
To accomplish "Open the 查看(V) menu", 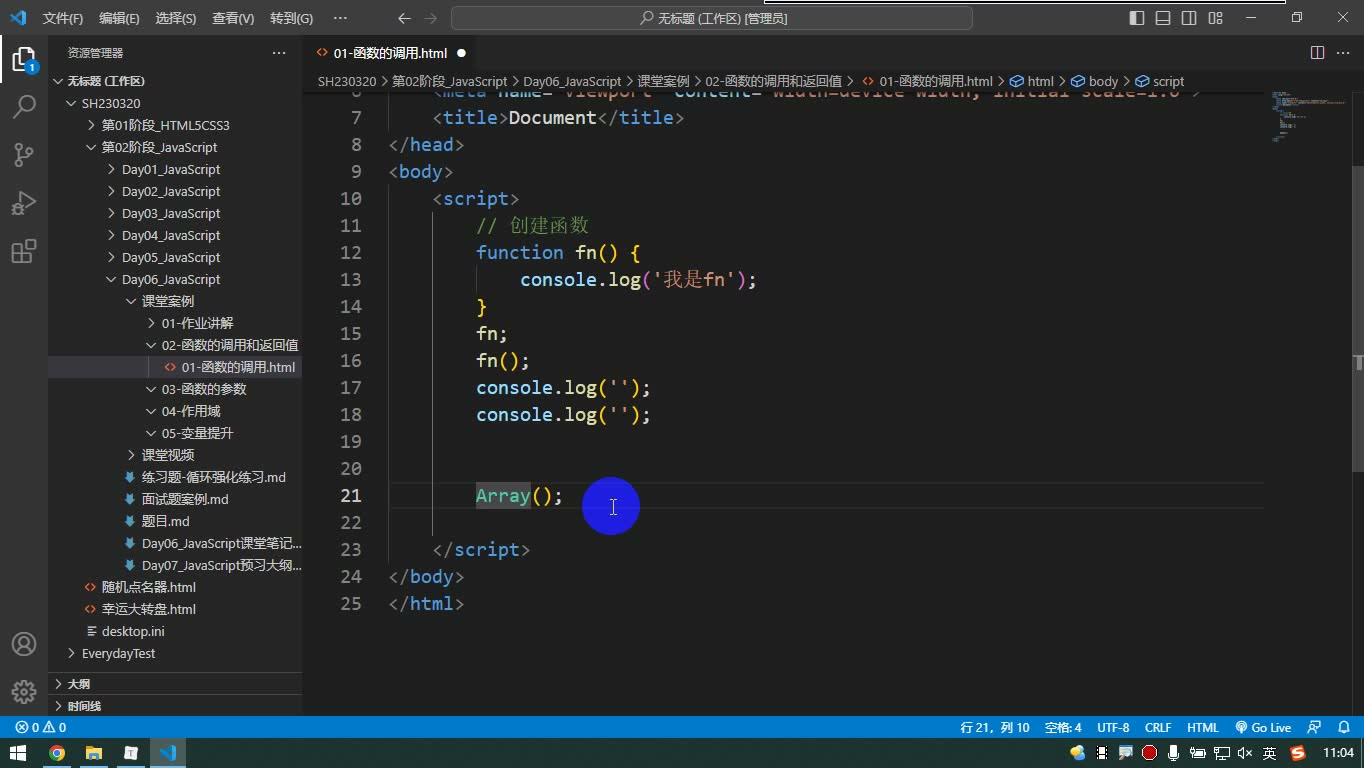I will point(233,18).
